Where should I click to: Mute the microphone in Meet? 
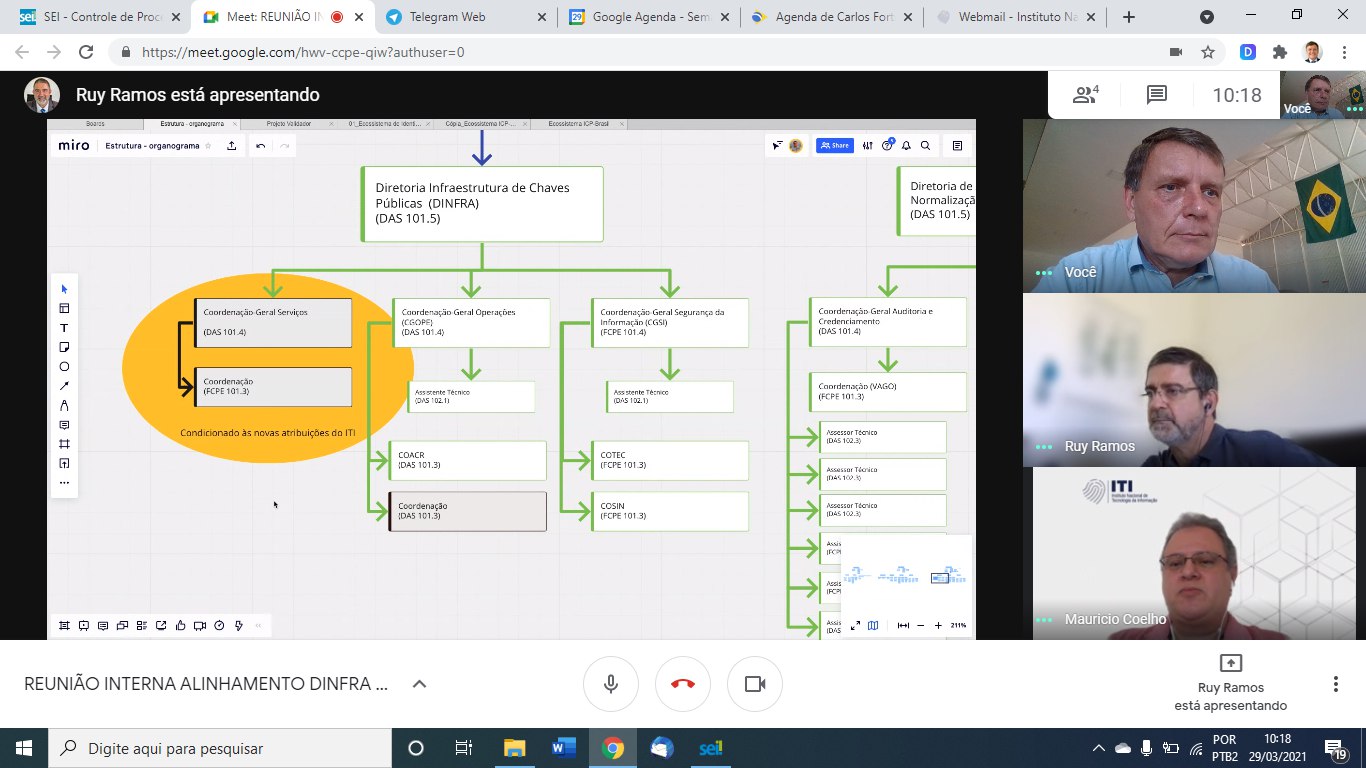pos(610,684)
